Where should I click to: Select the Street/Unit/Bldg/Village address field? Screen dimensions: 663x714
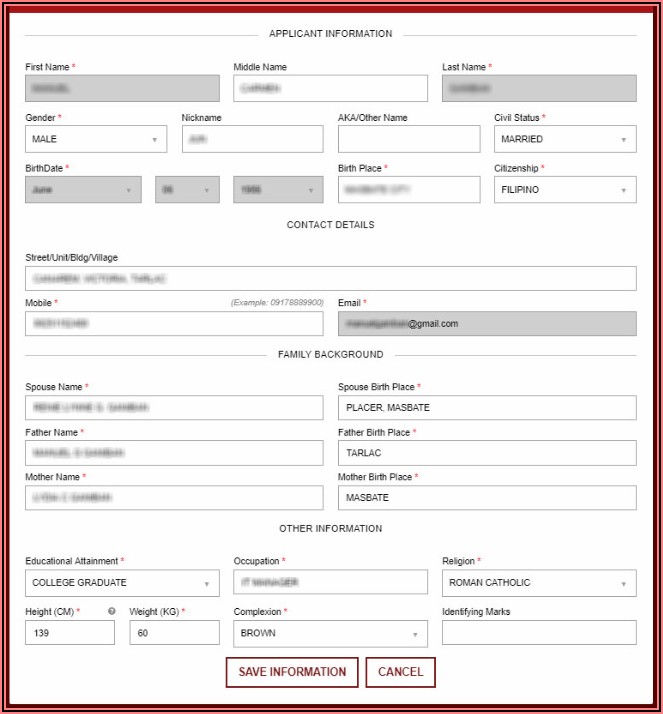[330, 278]
